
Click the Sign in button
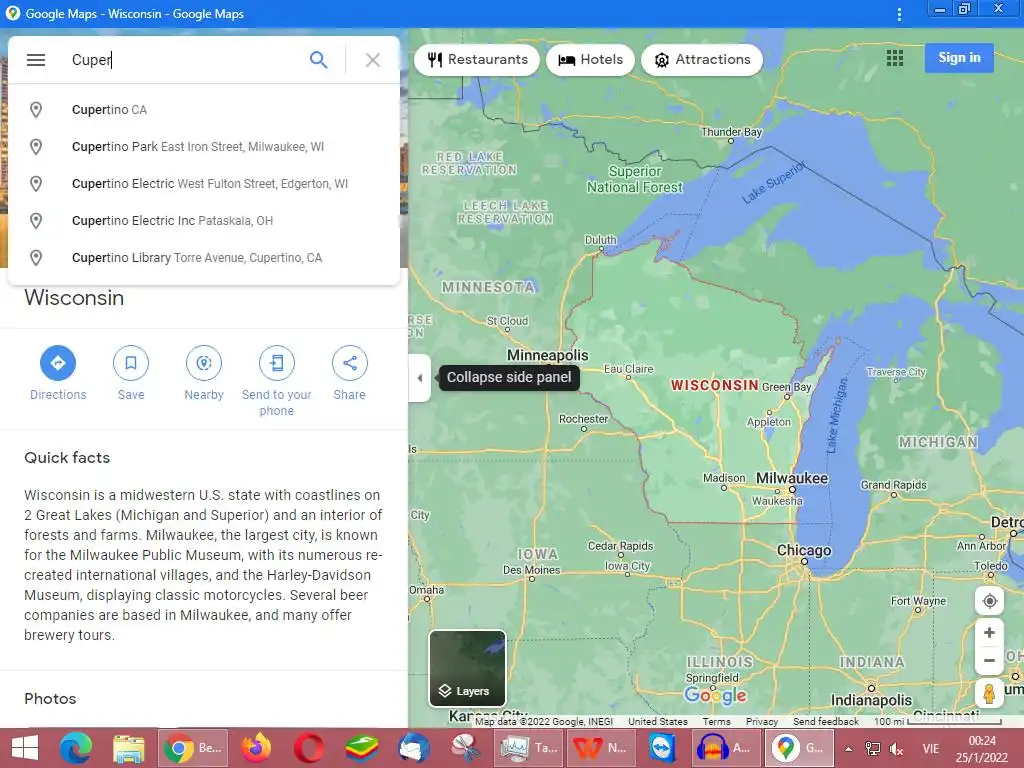959,57
